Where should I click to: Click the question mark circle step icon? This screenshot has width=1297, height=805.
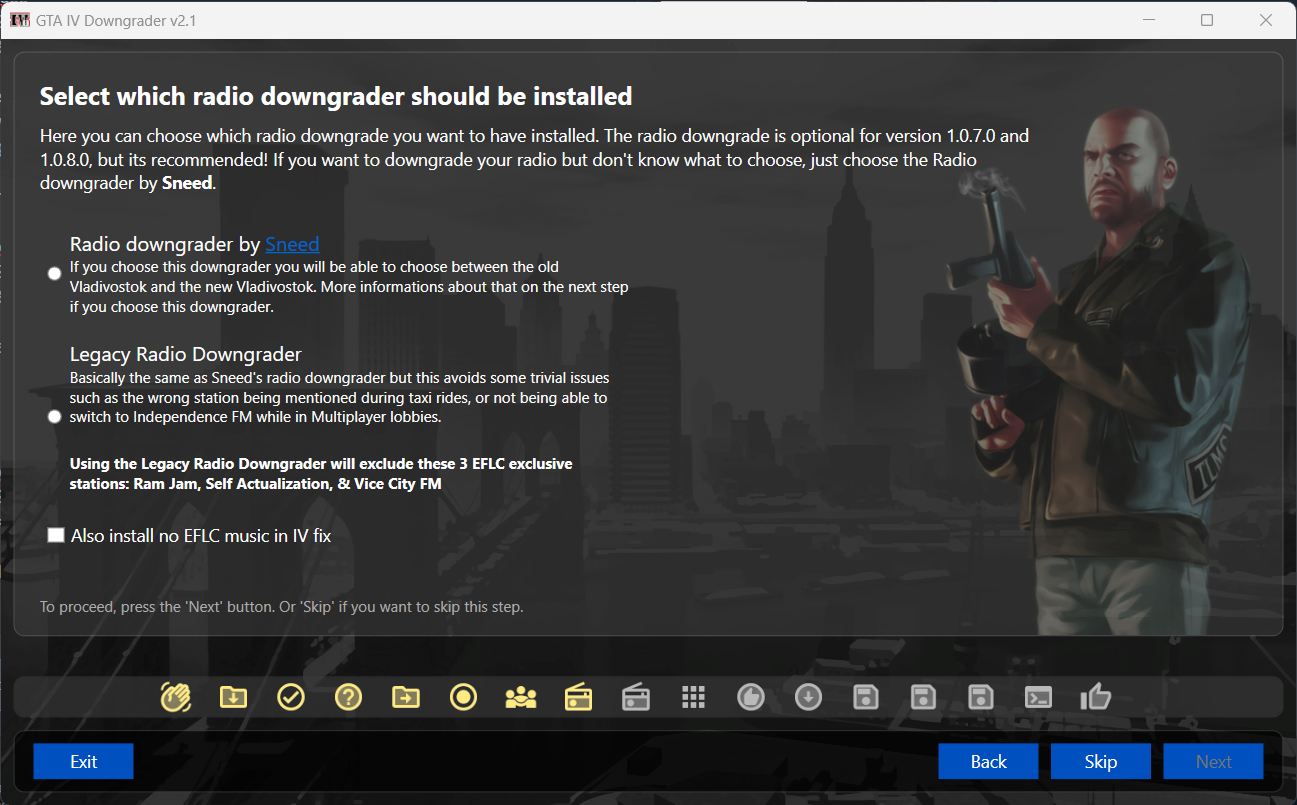348,697
